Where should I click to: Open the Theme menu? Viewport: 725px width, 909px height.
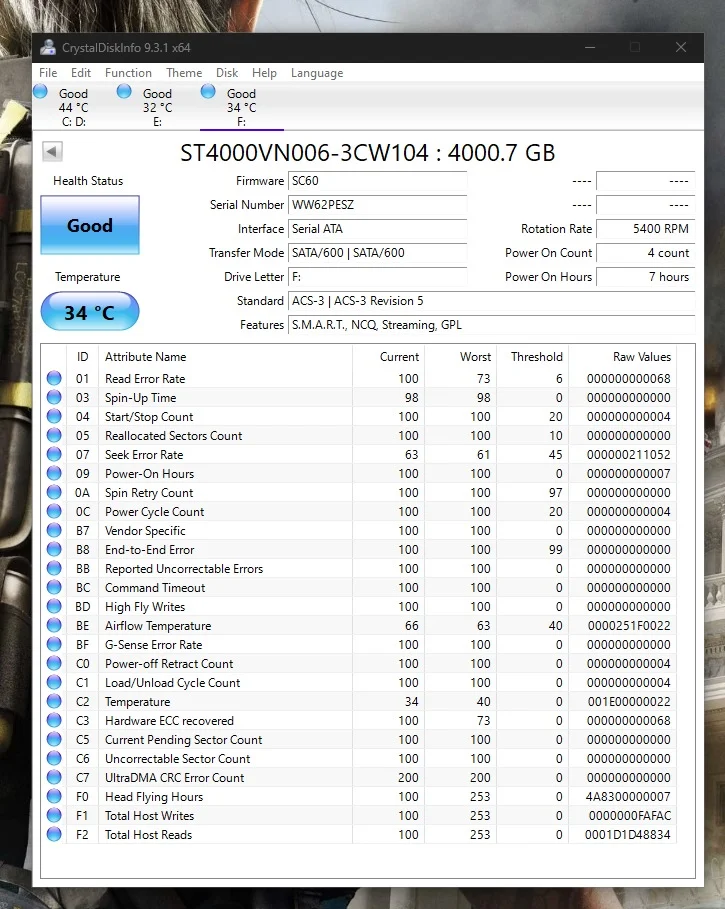pos(184,73)
